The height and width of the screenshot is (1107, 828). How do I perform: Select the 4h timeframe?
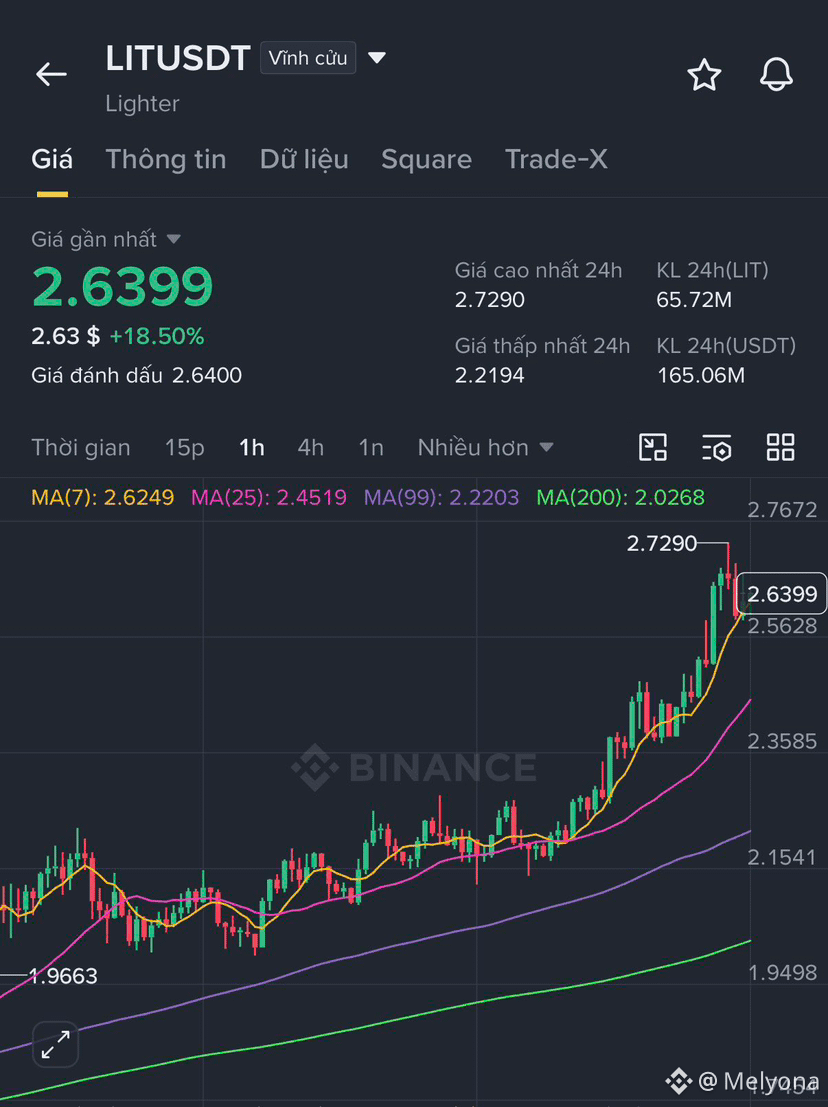pos(311,448)
